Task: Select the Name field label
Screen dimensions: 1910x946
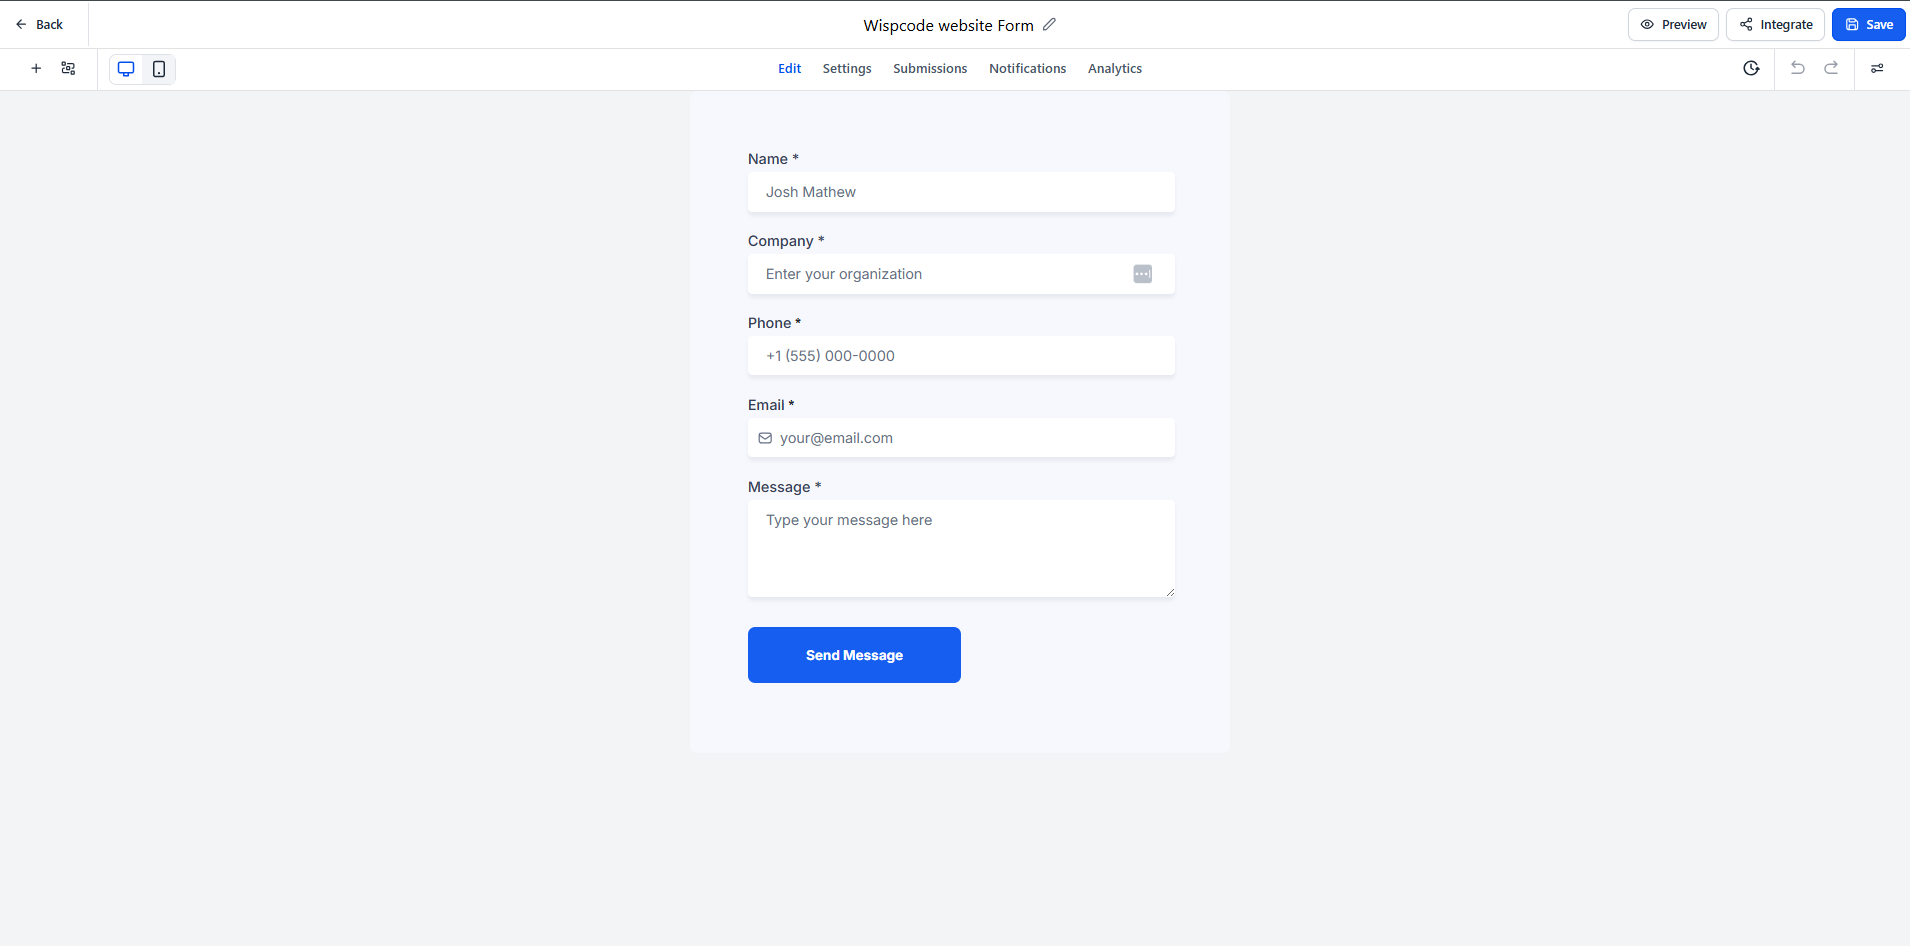Action: point(773,159)
